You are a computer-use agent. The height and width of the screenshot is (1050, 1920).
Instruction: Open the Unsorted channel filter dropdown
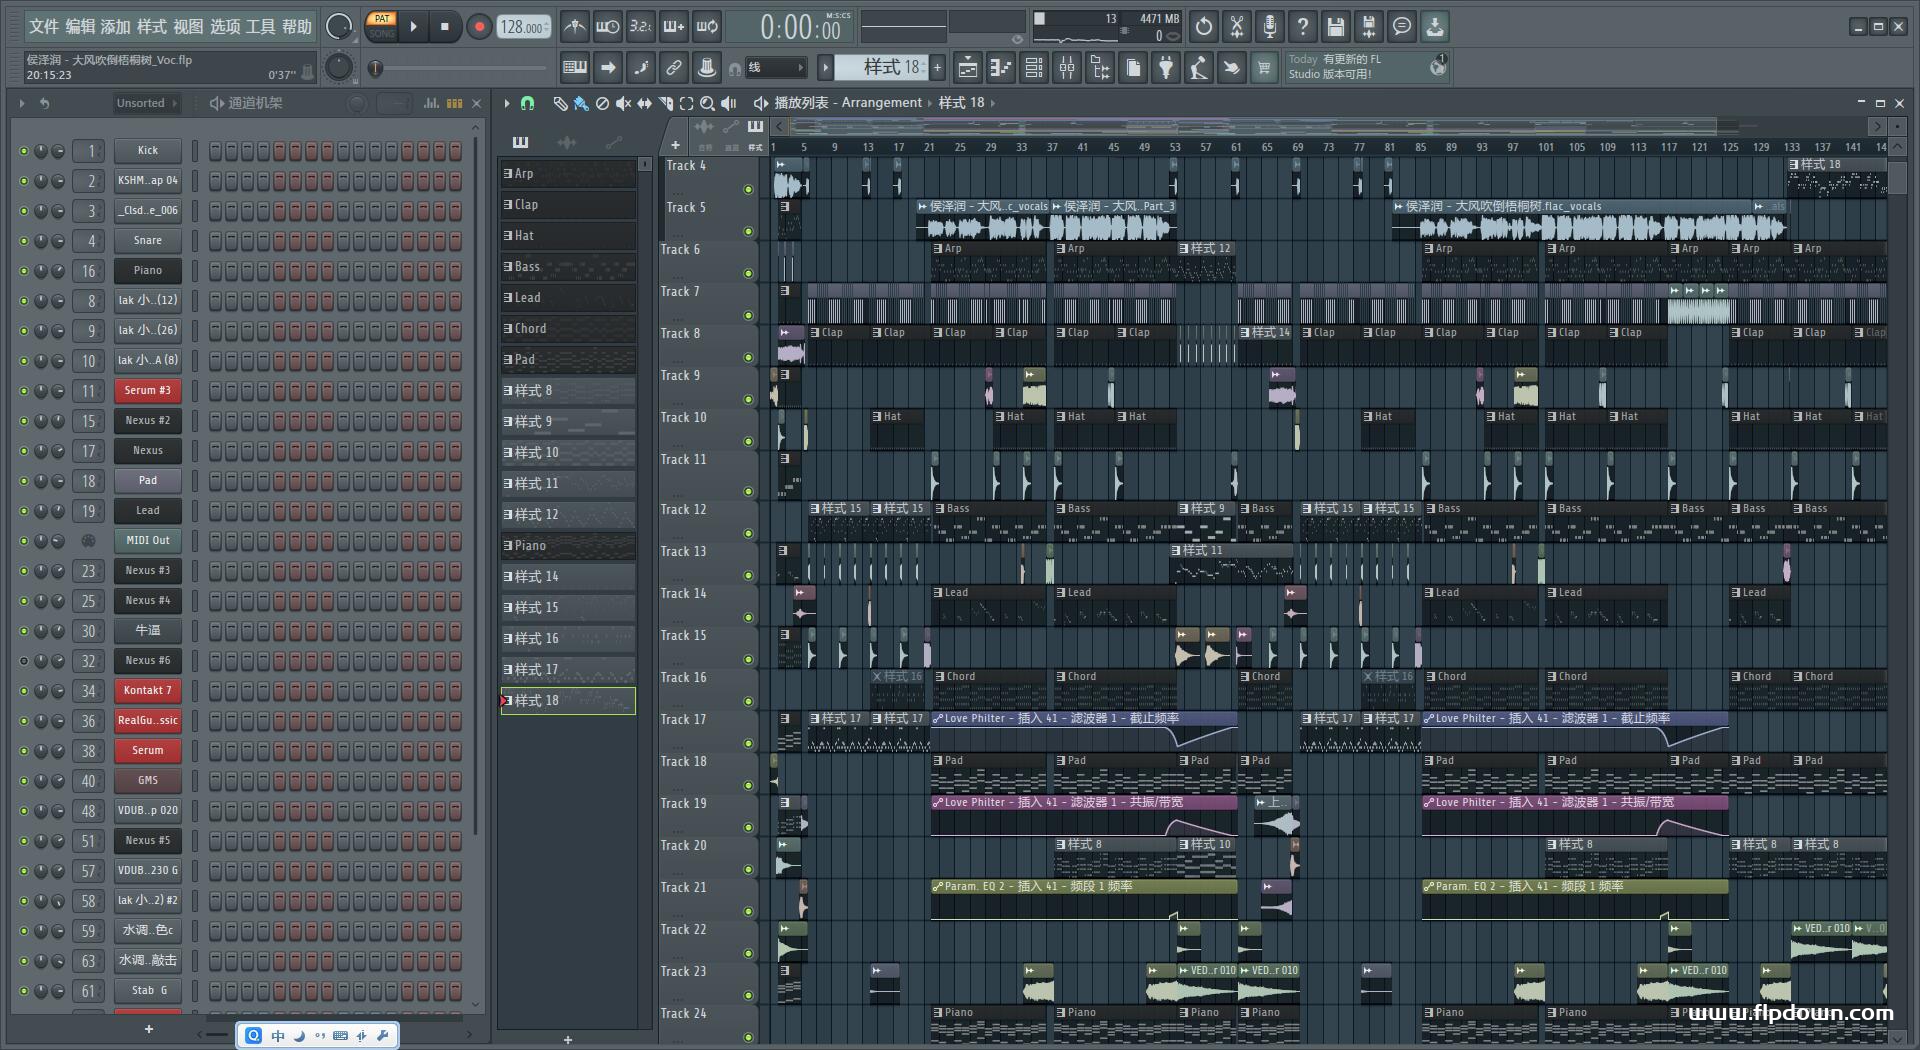(x=145, y=103)
